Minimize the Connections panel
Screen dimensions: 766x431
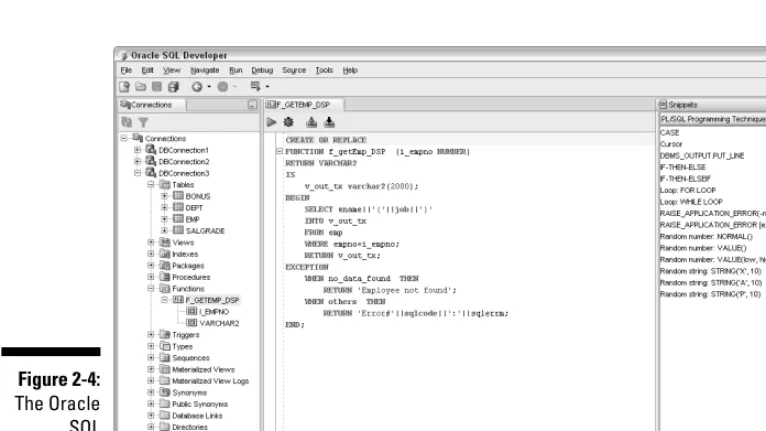pyautogui.click(x=252, y=105)
